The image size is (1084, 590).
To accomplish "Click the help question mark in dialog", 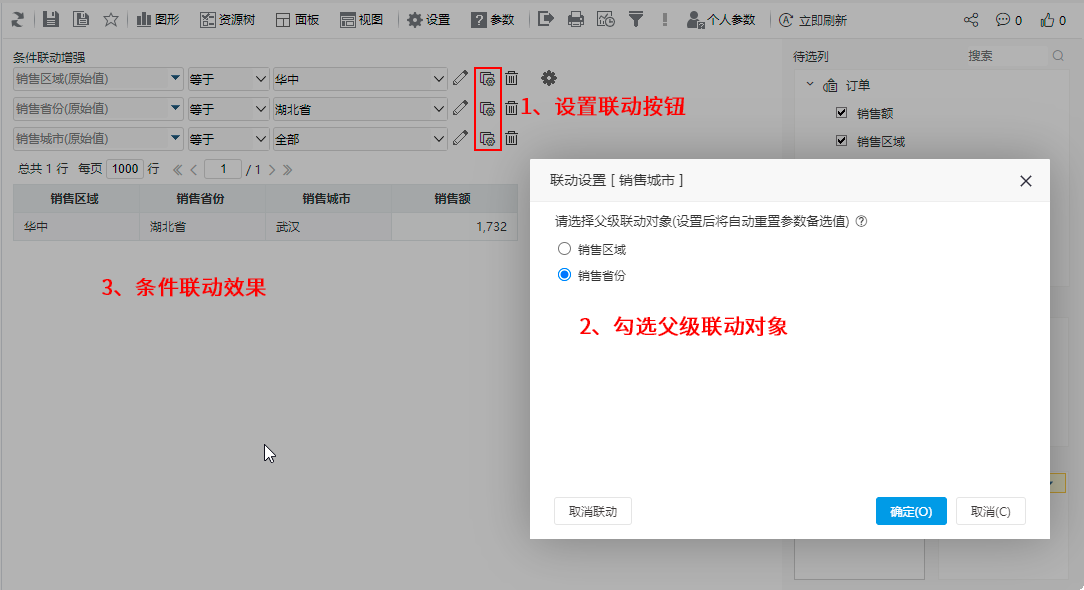I will (x=861, y=221).
